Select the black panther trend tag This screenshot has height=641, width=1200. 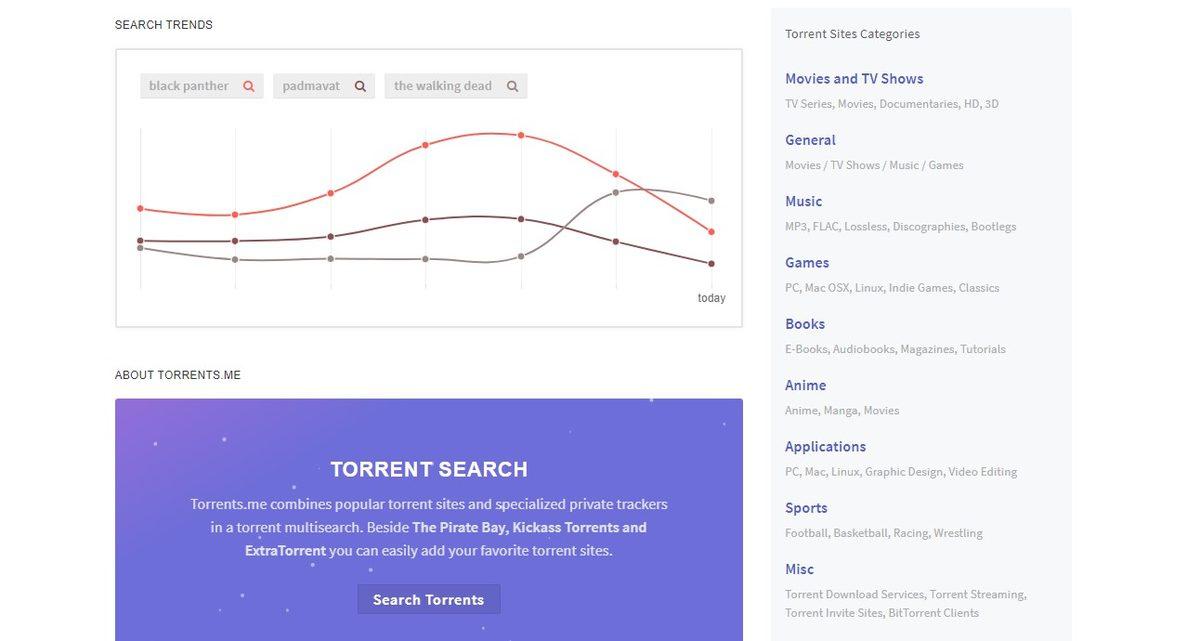coord(189,86)
